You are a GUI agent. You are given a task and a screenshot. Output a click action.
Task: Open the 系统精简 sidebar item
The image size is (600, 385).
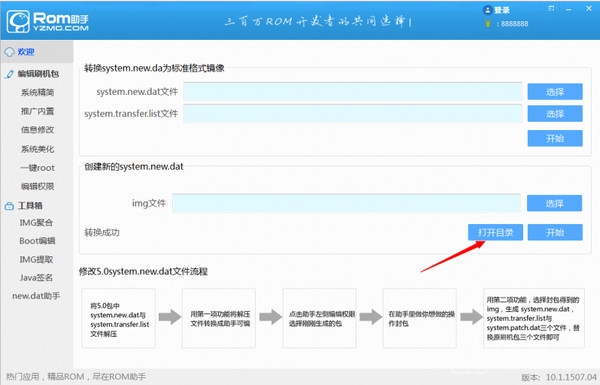pyautogui.click(x=38, y=92)
